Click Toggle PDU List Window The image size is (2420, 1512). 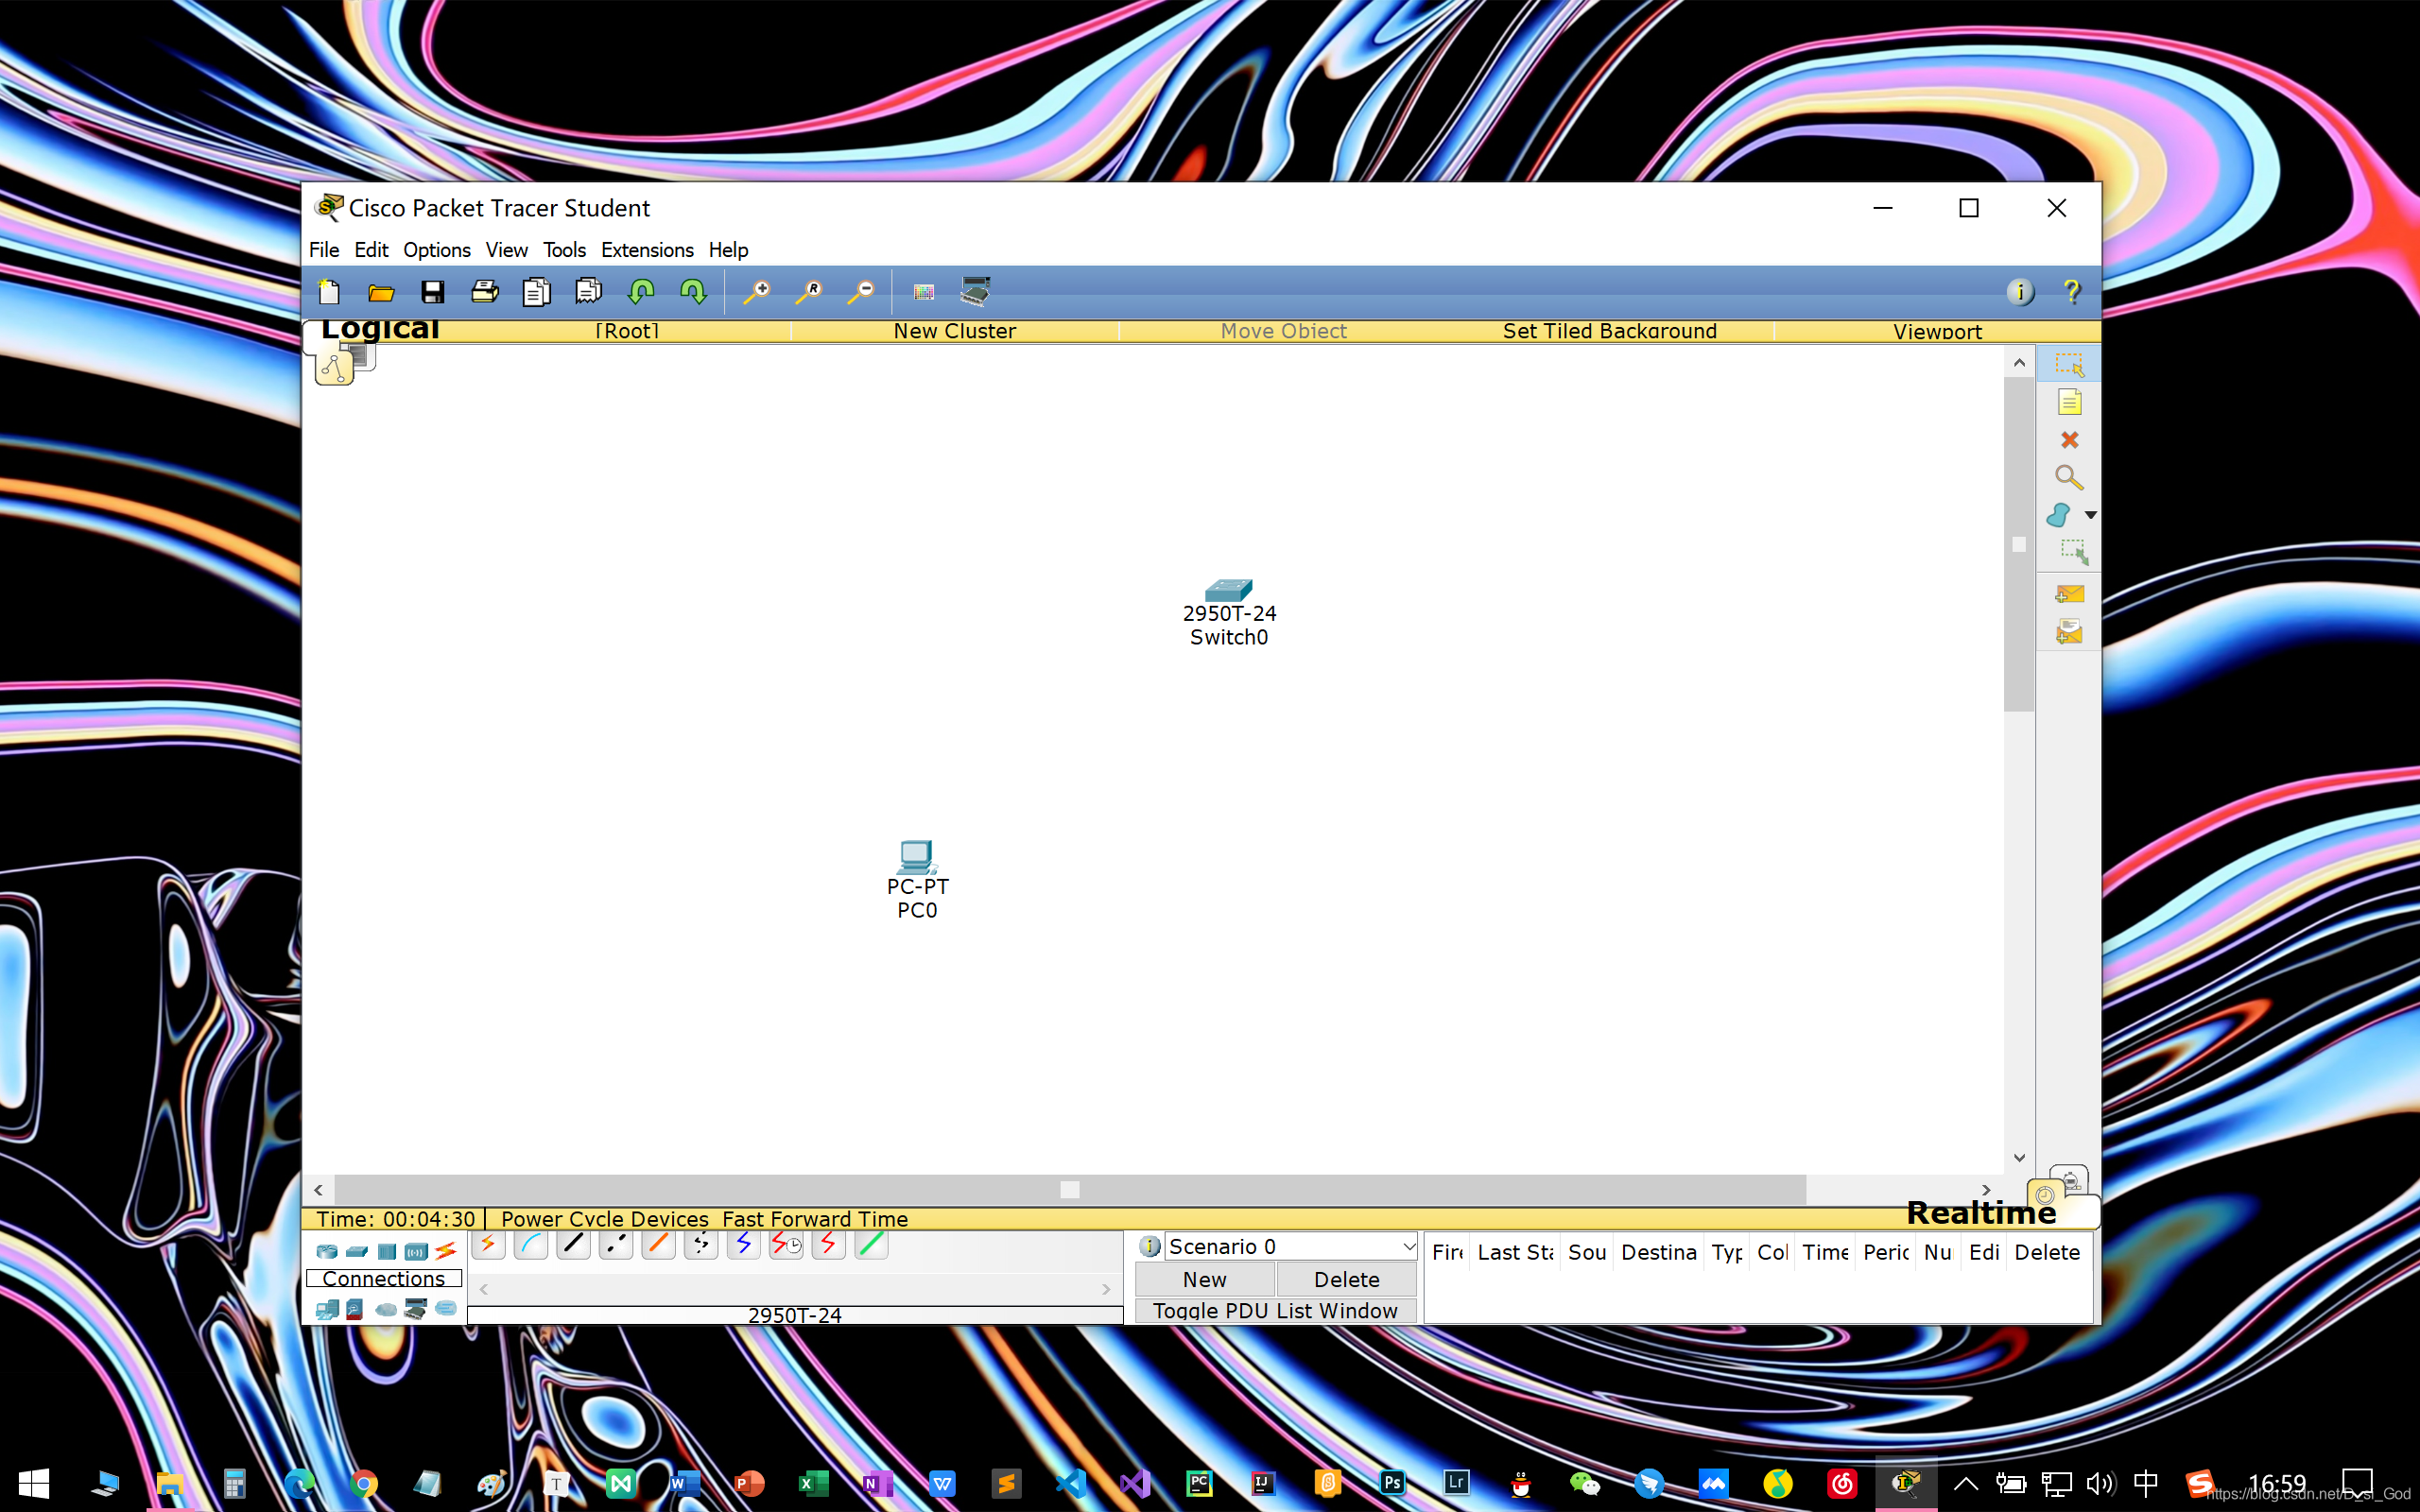[x=1274, y=1310]
